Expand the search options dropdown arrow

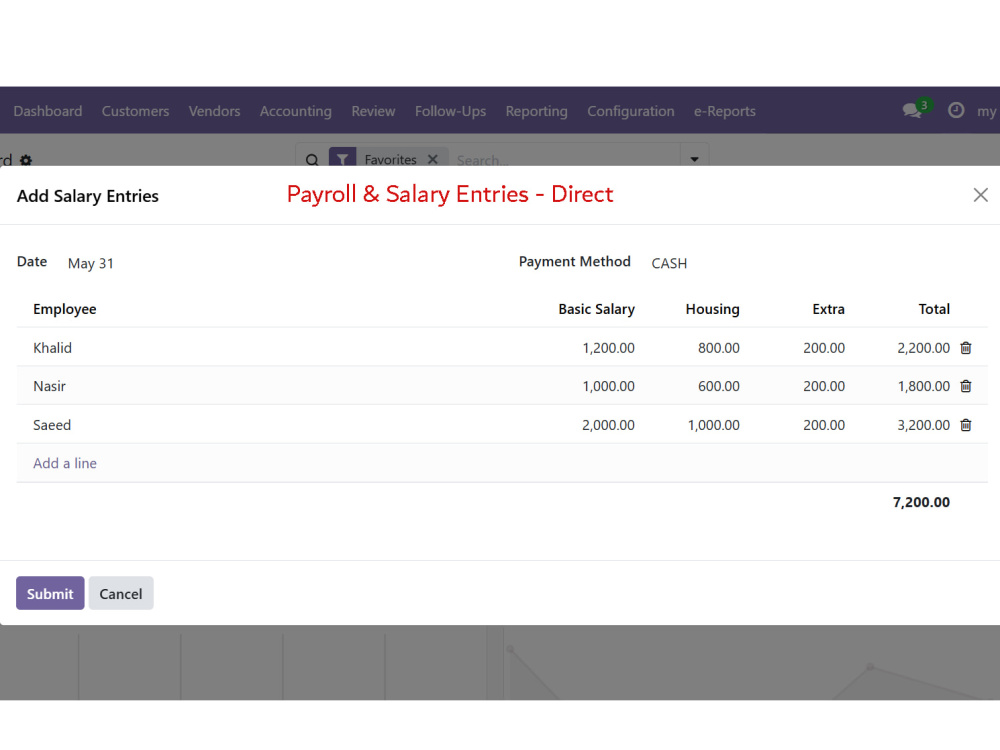pos(694,159)
